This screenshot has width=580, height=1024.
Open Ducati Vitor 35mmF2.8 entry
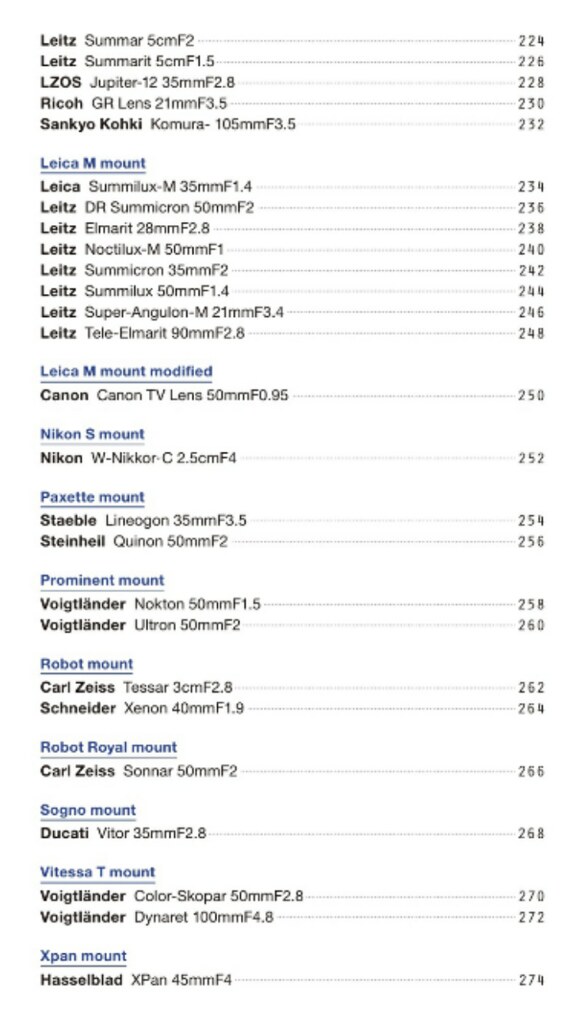click(x=292, y=833)
